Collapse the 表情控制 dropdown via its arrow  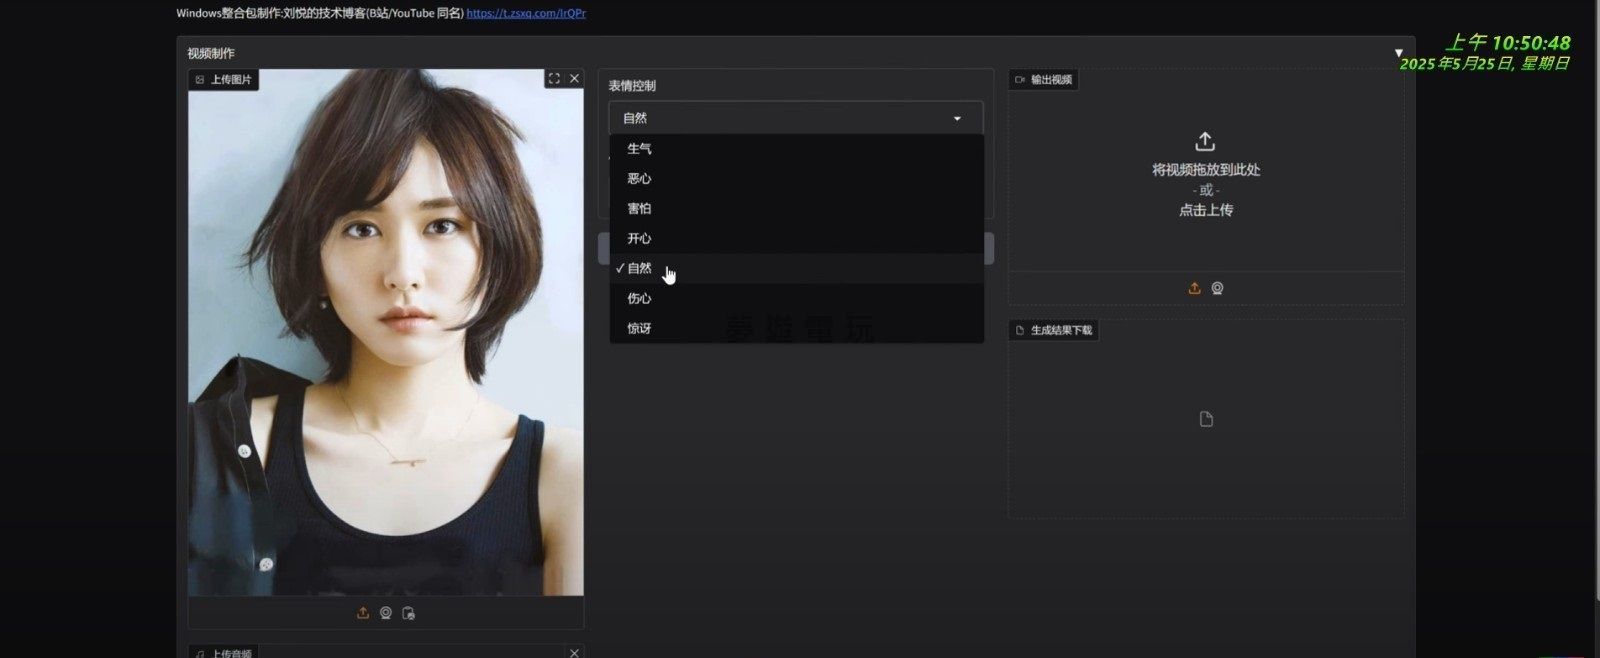957,119
